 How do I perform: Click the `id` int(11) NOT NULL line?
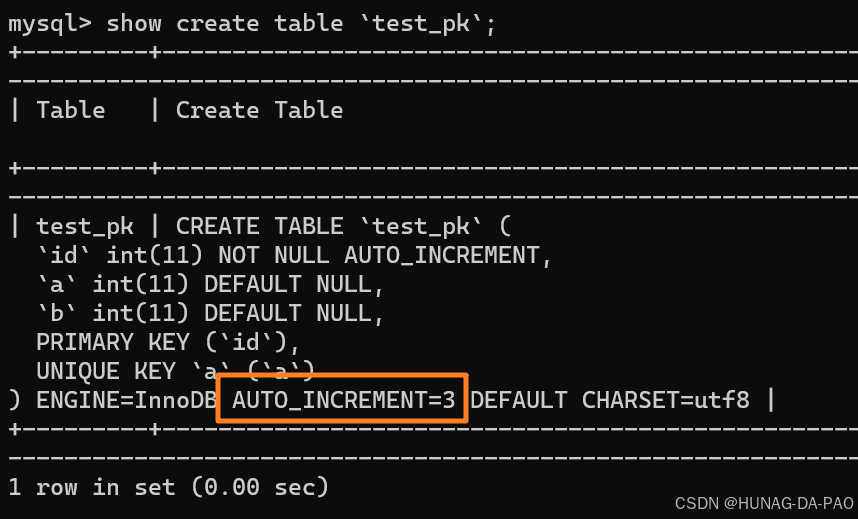tap(294, 256)
